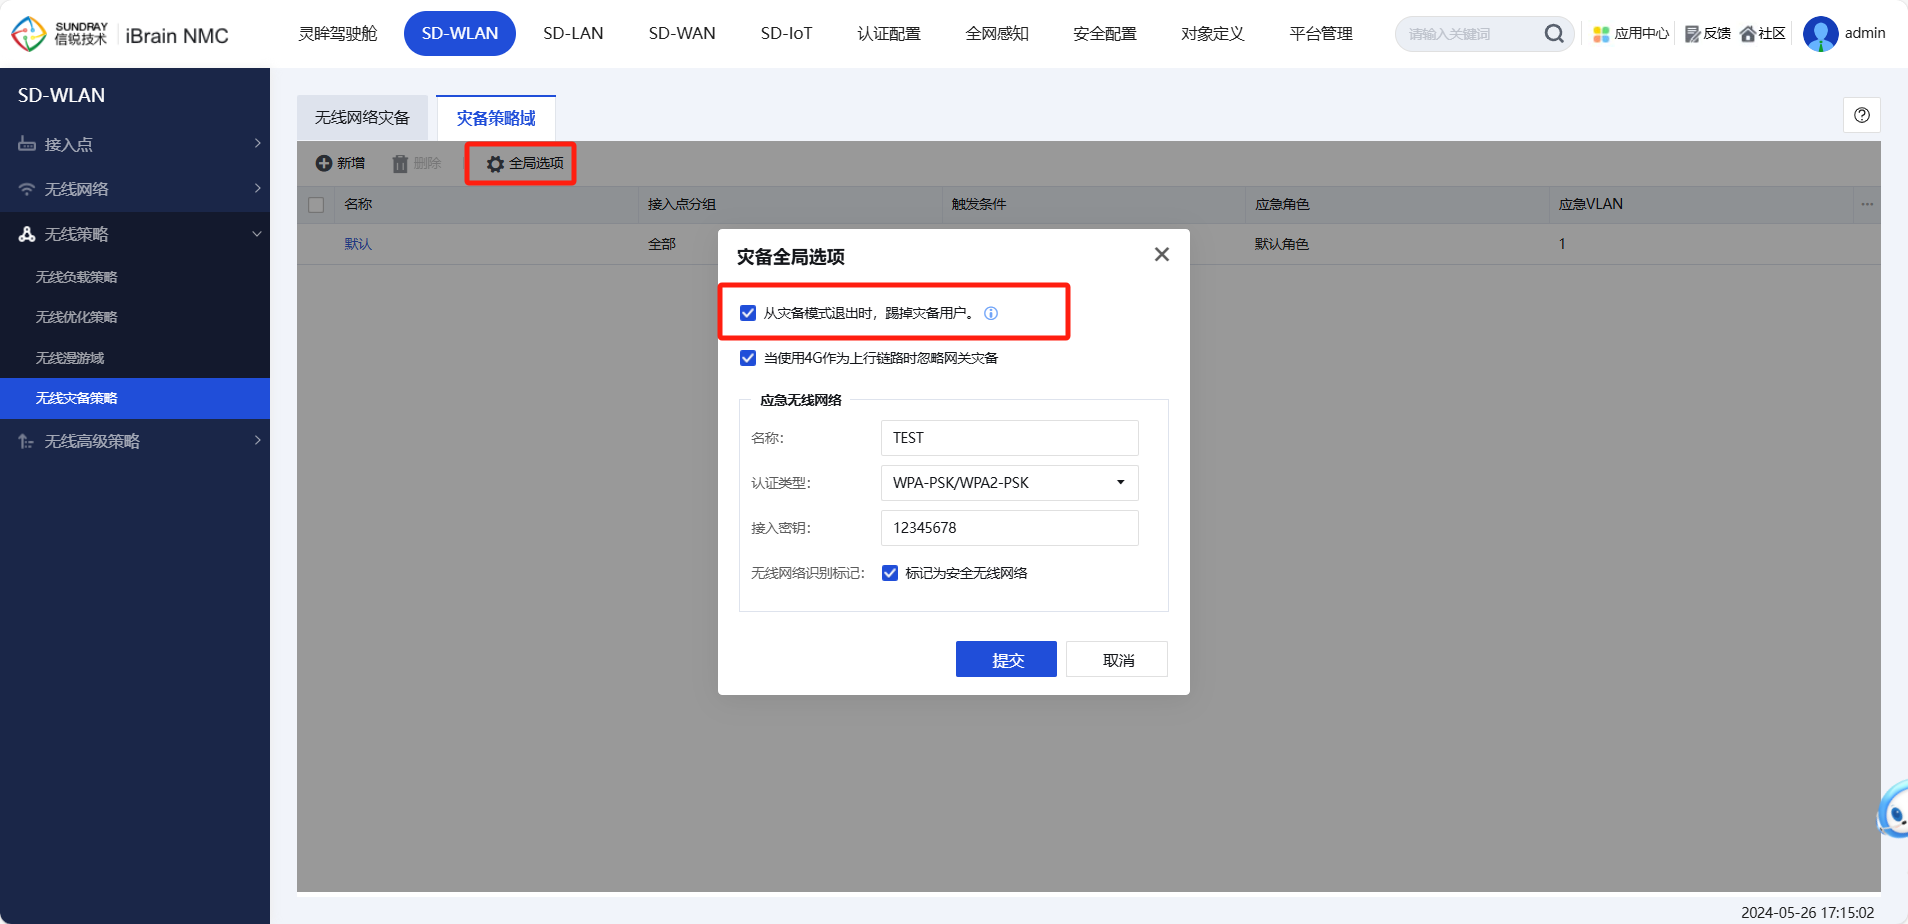Click the 取消 cancel button
Screen dimensions: 1908x924
click(x=1117, y=660)
